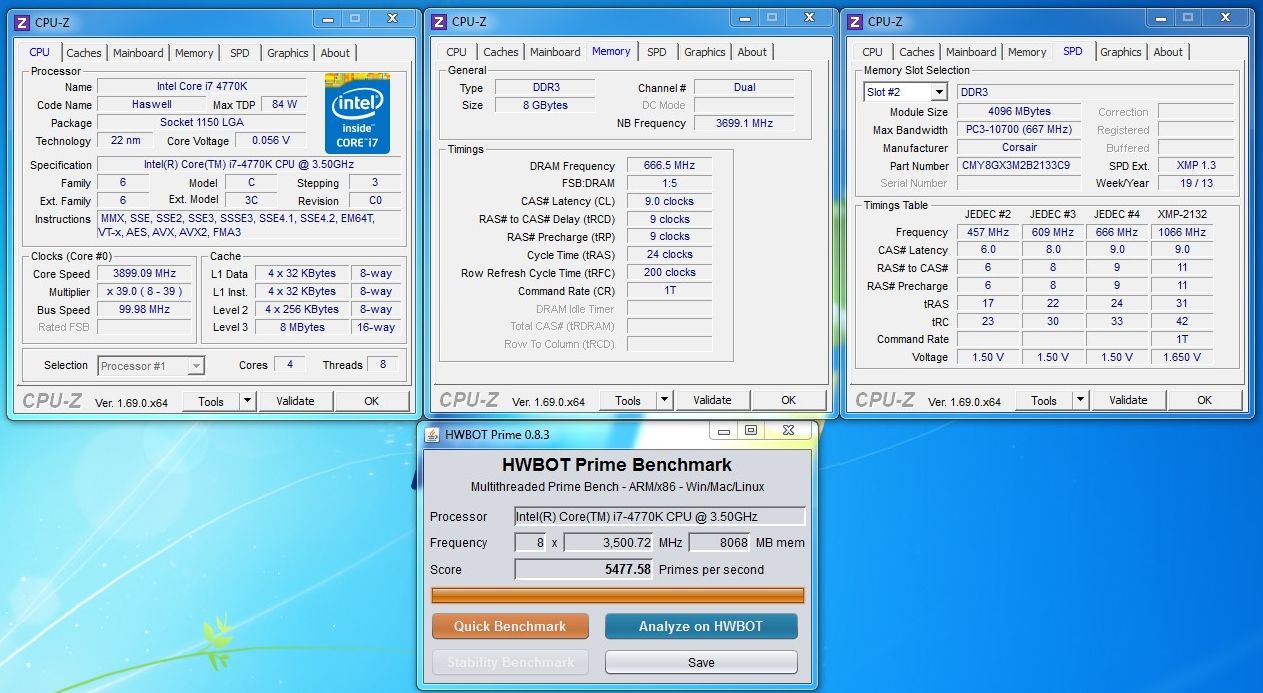Click the disabled Stability Benchmark button
The image size is (1263, 693).
(x=510, y=662)
